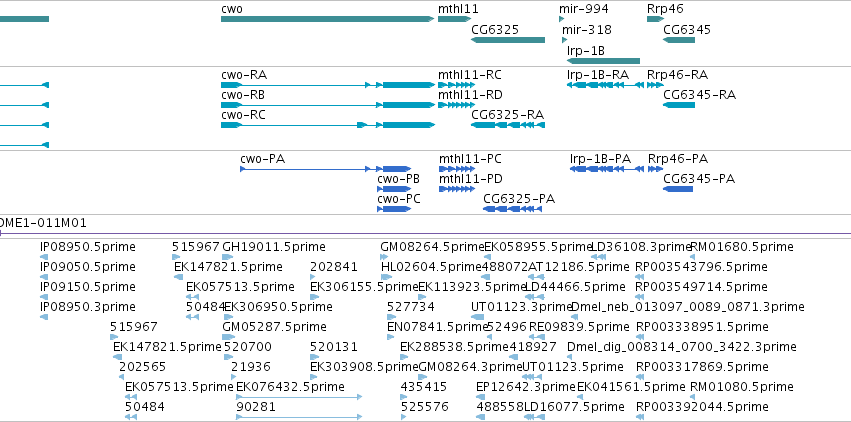
Task: Click the EK306155.5prime EST label
Action: point(364,286)
